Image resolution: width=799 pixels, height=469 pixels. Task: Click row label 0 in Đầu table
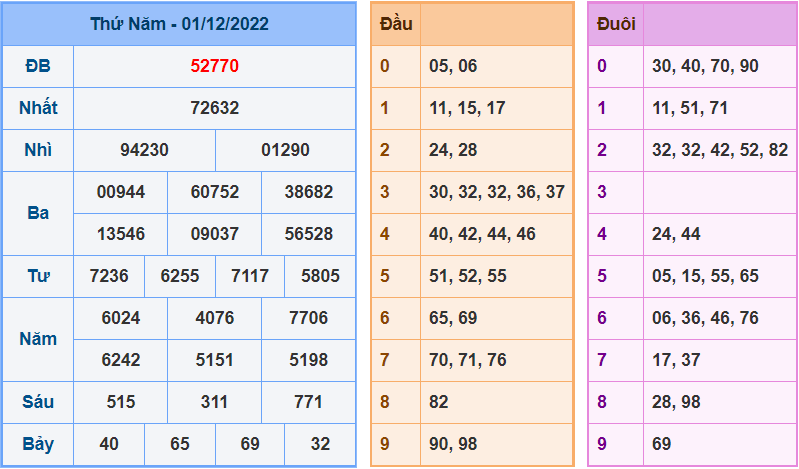click(385, 66)
